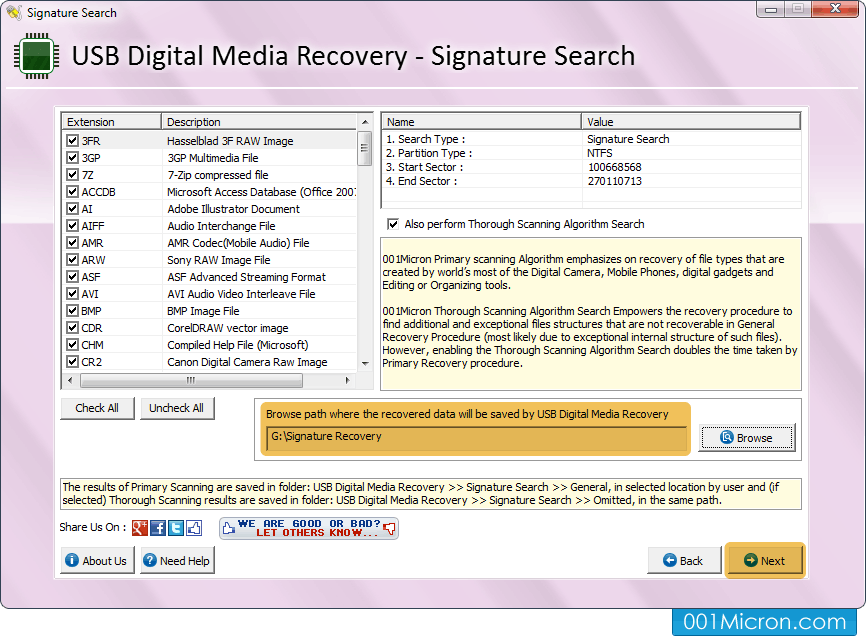Viewport: 866px width, 636px height.
Task: Sort by the Extension column header
Action: click(112, 122)
